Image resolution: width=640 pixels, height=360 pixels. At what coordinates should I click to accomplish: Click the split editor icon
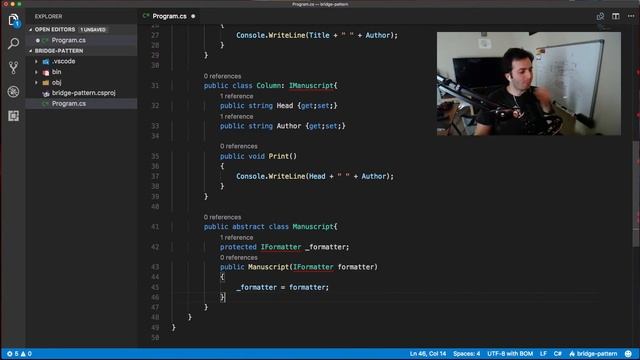[616, 16]
